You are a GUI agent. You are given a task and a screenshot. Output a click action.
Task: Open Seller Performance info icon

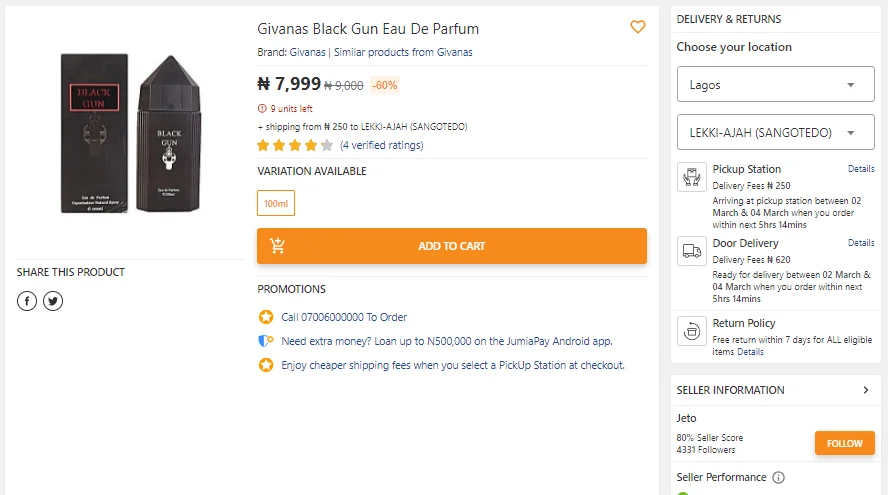click(x=778, y=478)
